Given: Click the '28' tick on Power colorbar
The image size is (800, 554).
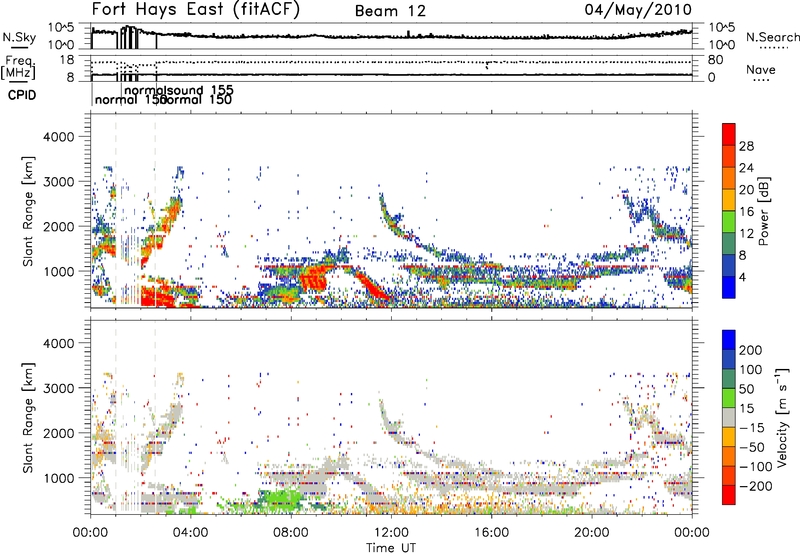Looking at the screenshot, I should coord(746,146).
